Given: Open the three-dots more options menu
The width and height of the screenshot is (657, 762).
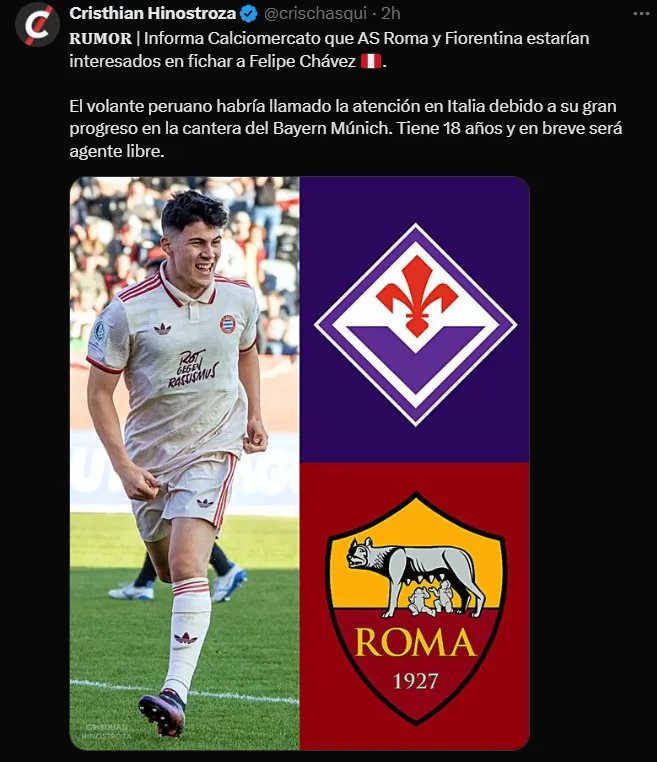Looking at the screenshot, I should click(x=641, y=14).
